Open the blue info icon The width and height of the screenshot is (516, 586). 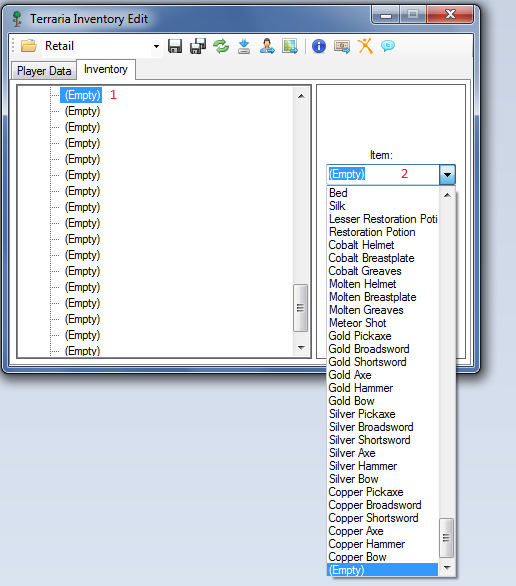point(319,46)
